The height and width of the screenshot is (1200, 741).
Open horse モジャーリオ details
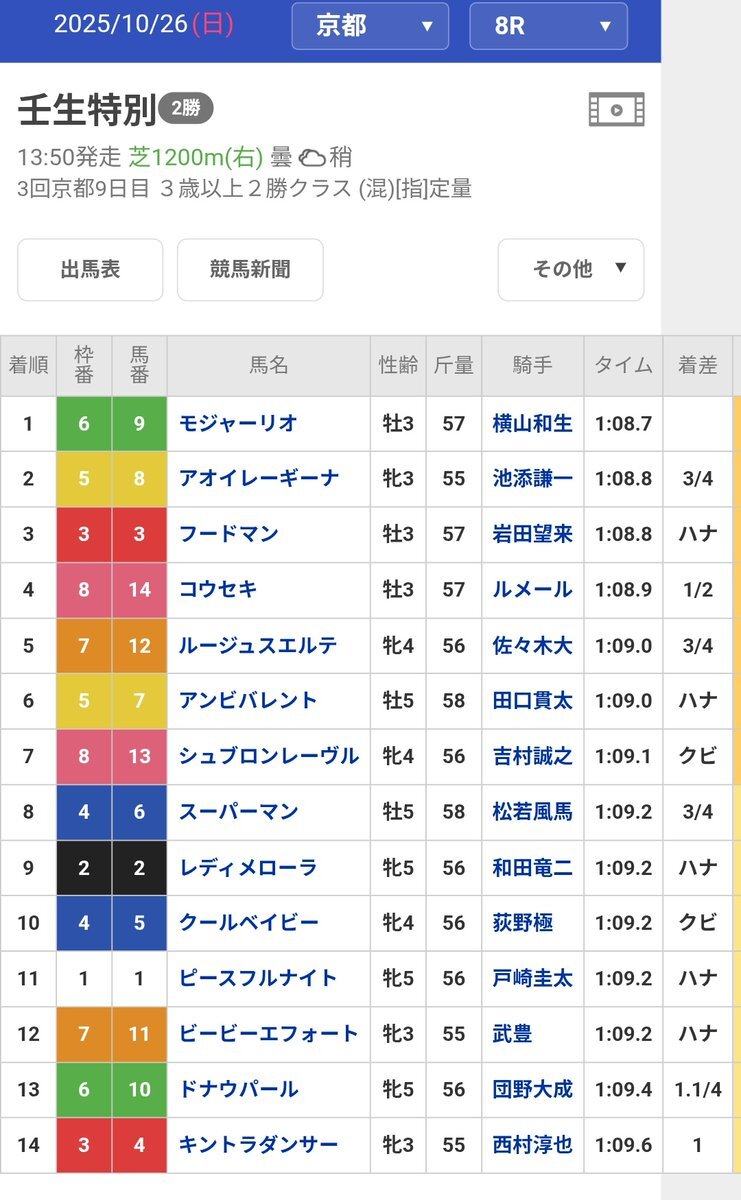tap(238, 423)
